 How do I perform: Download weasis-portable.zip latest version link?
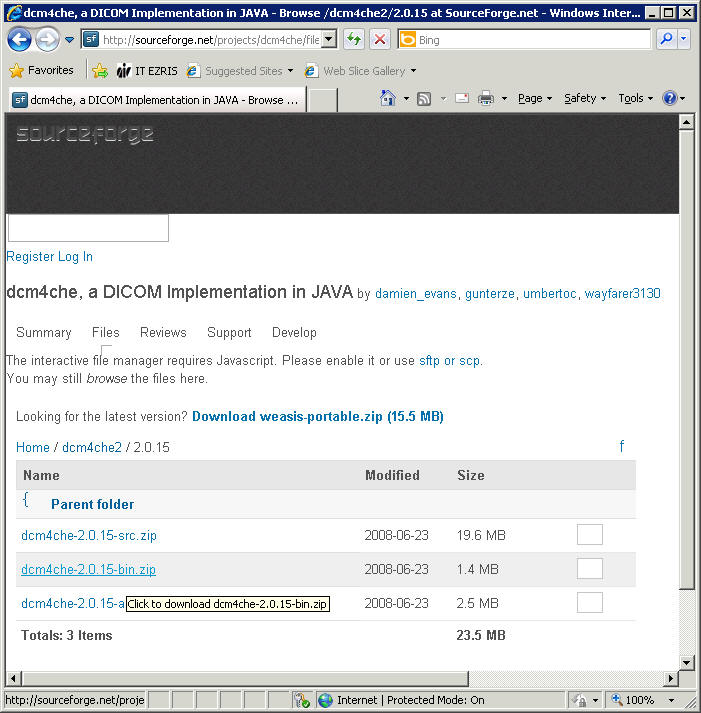[x=318, y=417]
